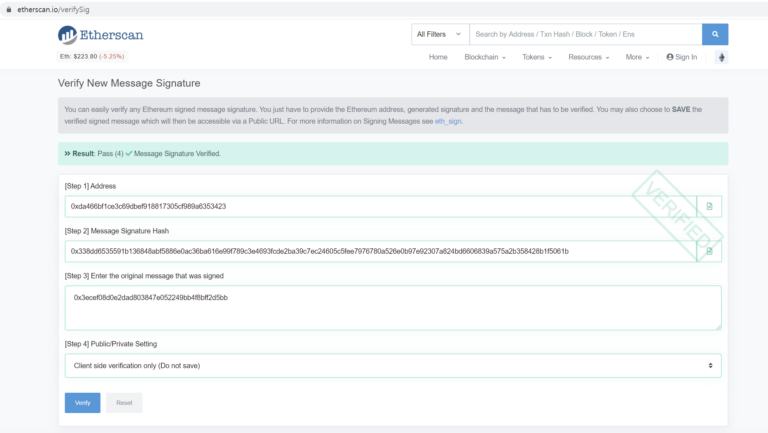Follow the eth_sign link
768x433 pixels.
coord(448,121)
